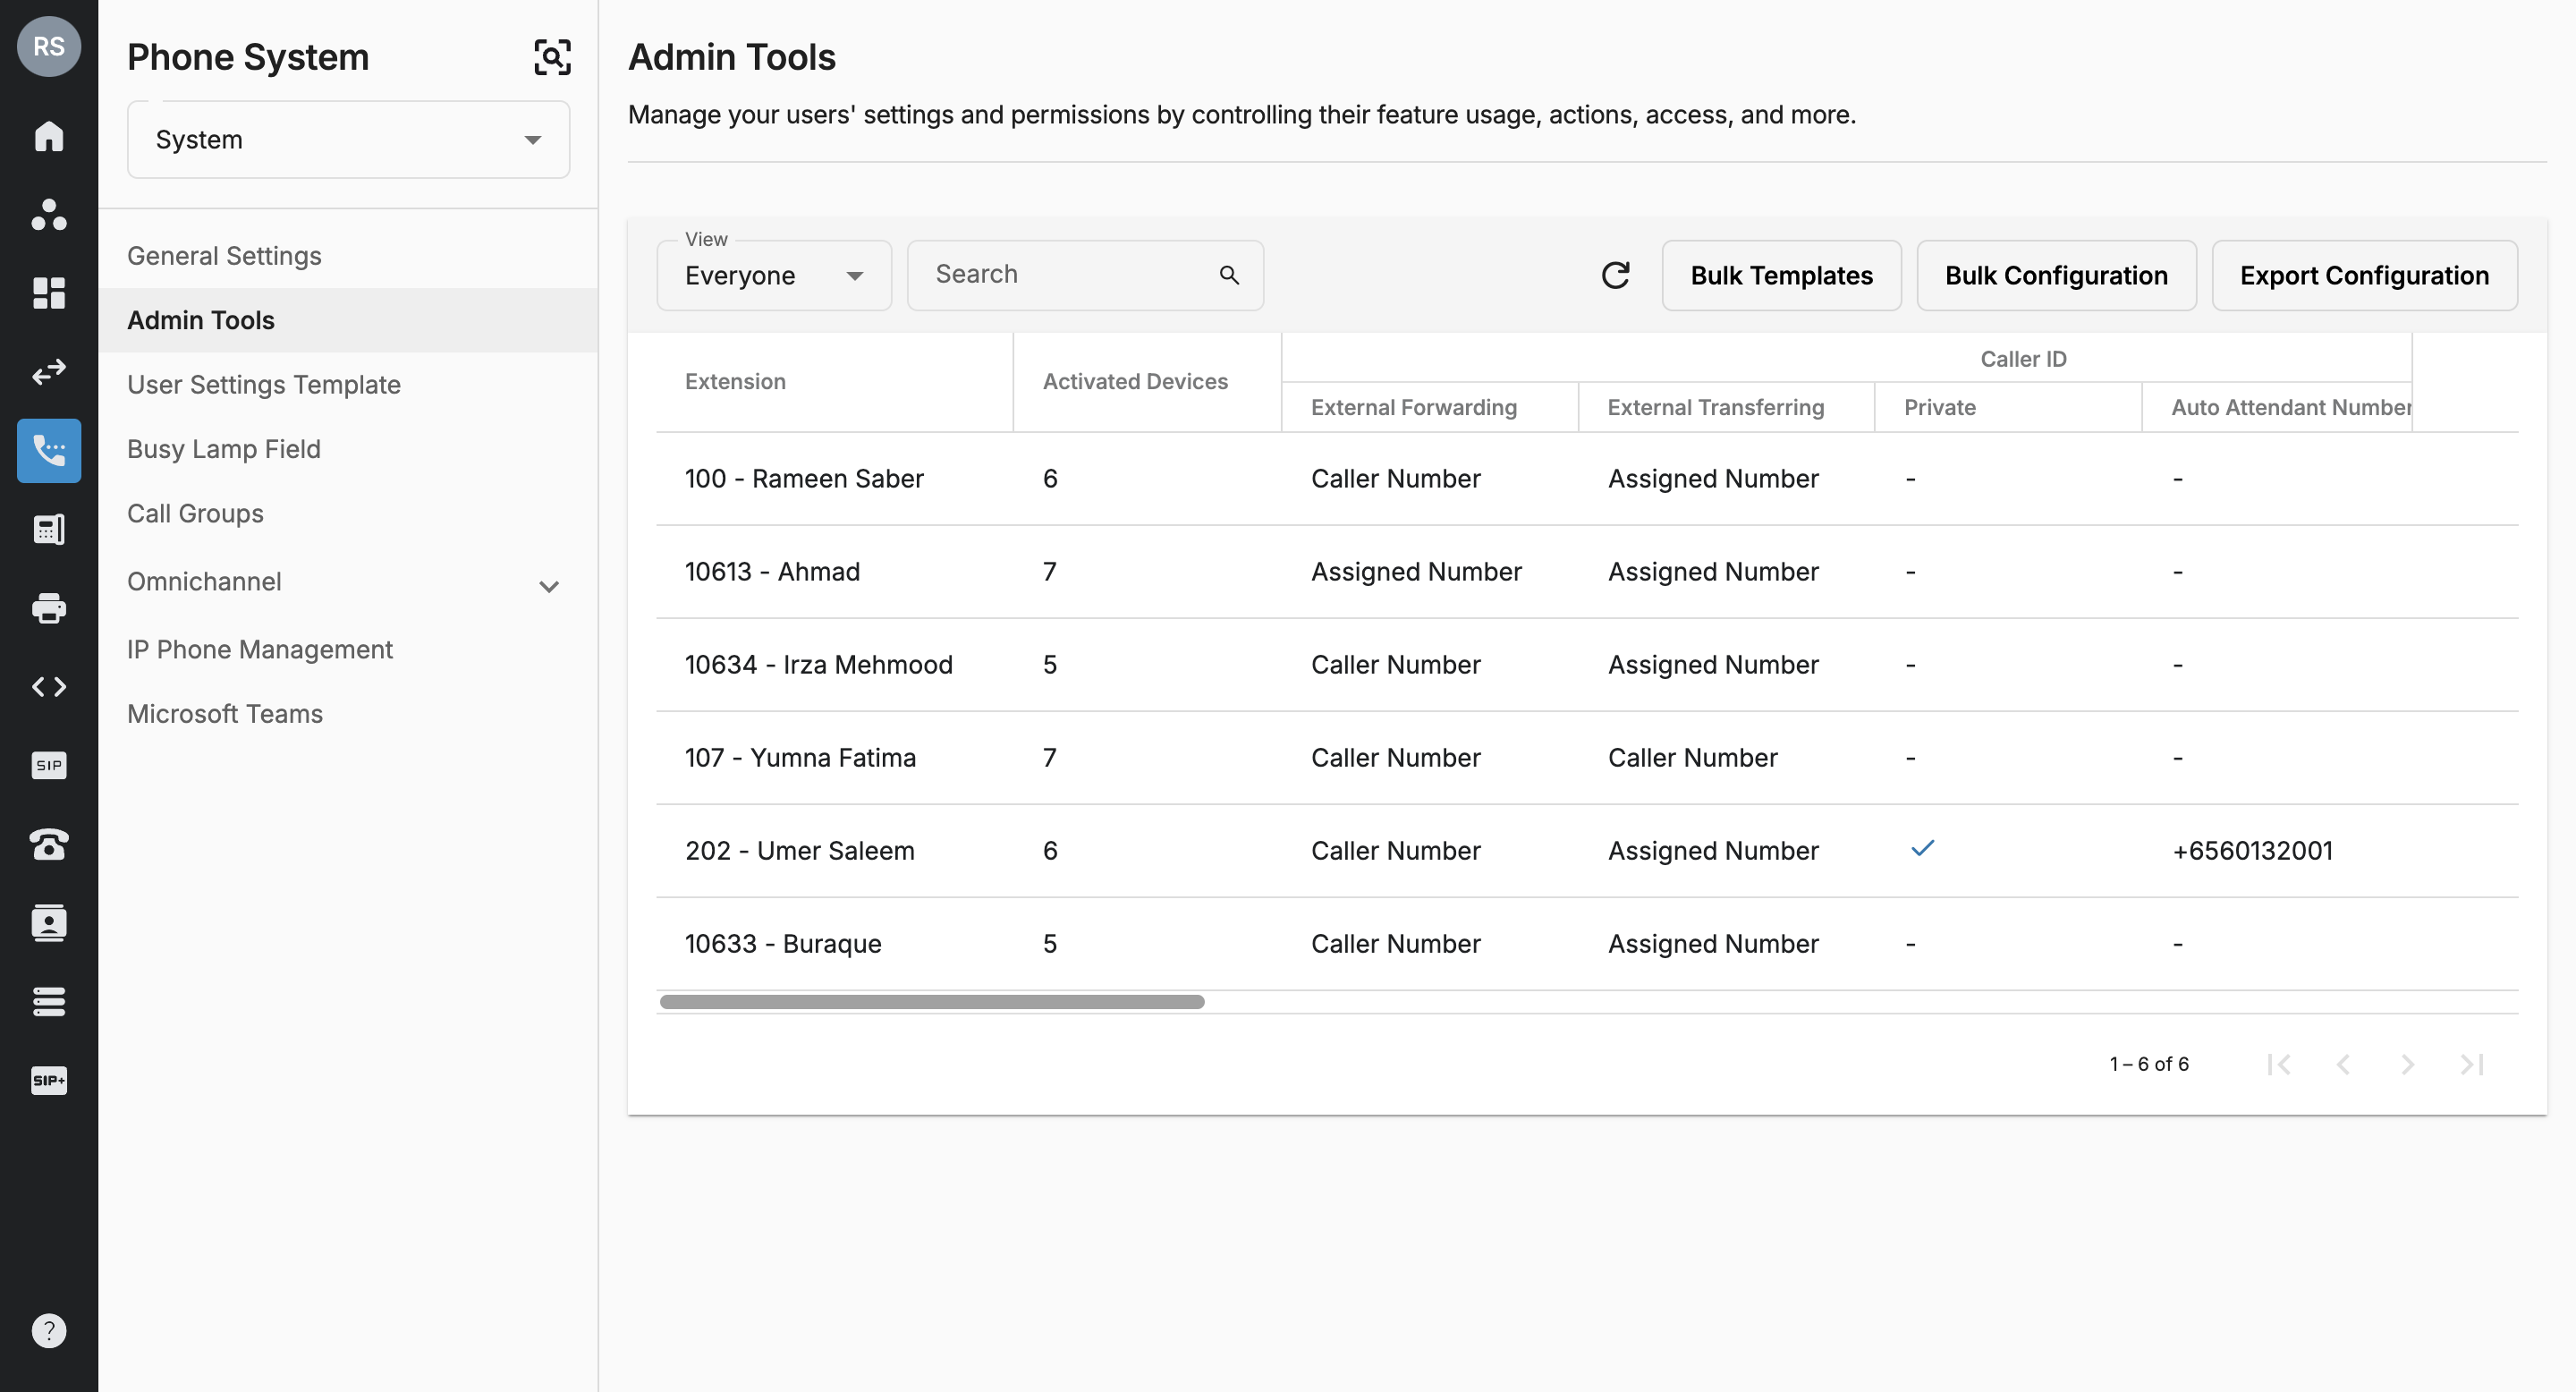Select the row 202 - Umer Saleem

[x=1587, y=851]
